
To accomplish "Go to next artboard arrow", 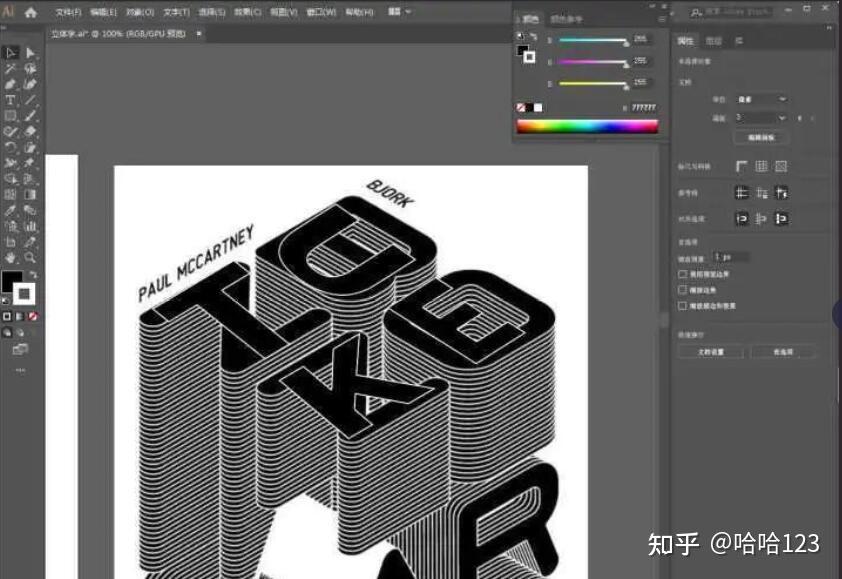I will click(812, 118).
